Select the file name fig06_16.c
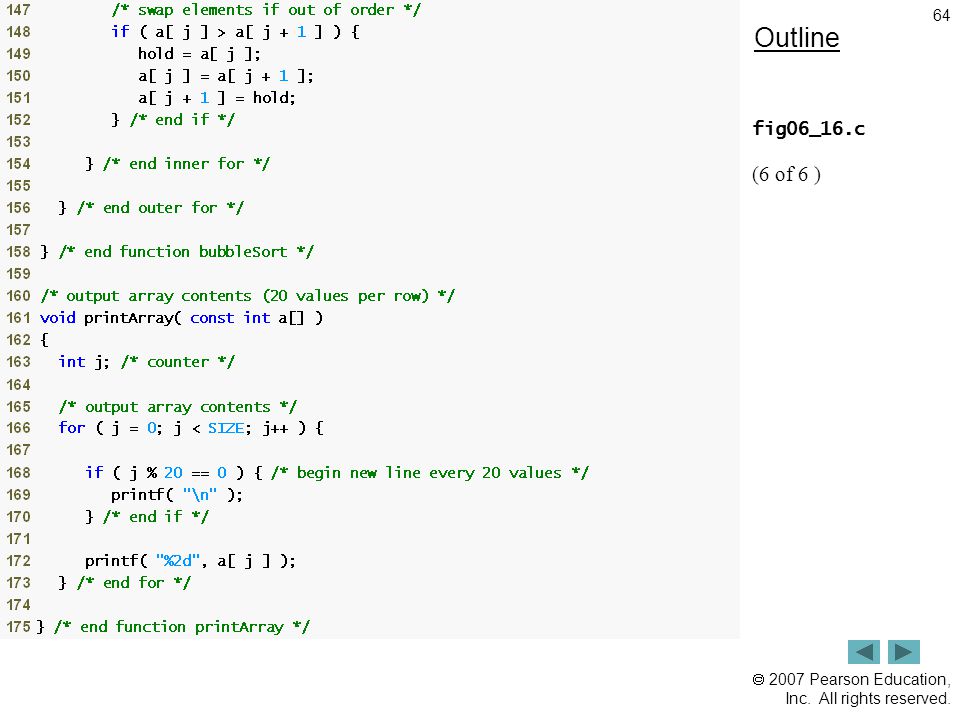The width and height of the screenshot is (960, 720). pyautogui.click(x=808, y=129)
